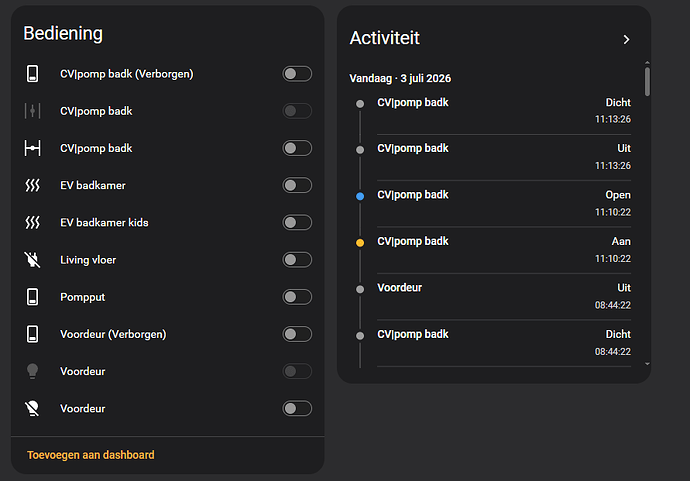690x481 pixels.
Task: Click heating waves icon beside EV badkamer
Action: point(32,185)
